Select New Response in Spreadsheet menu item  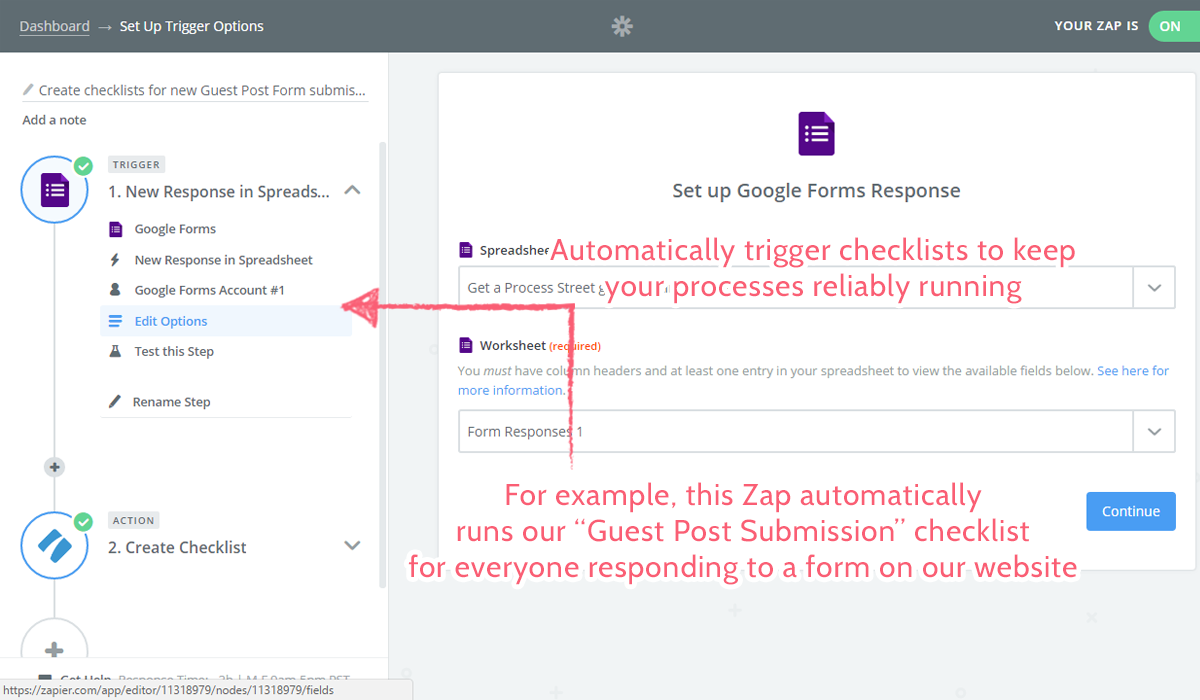point(224,260)
